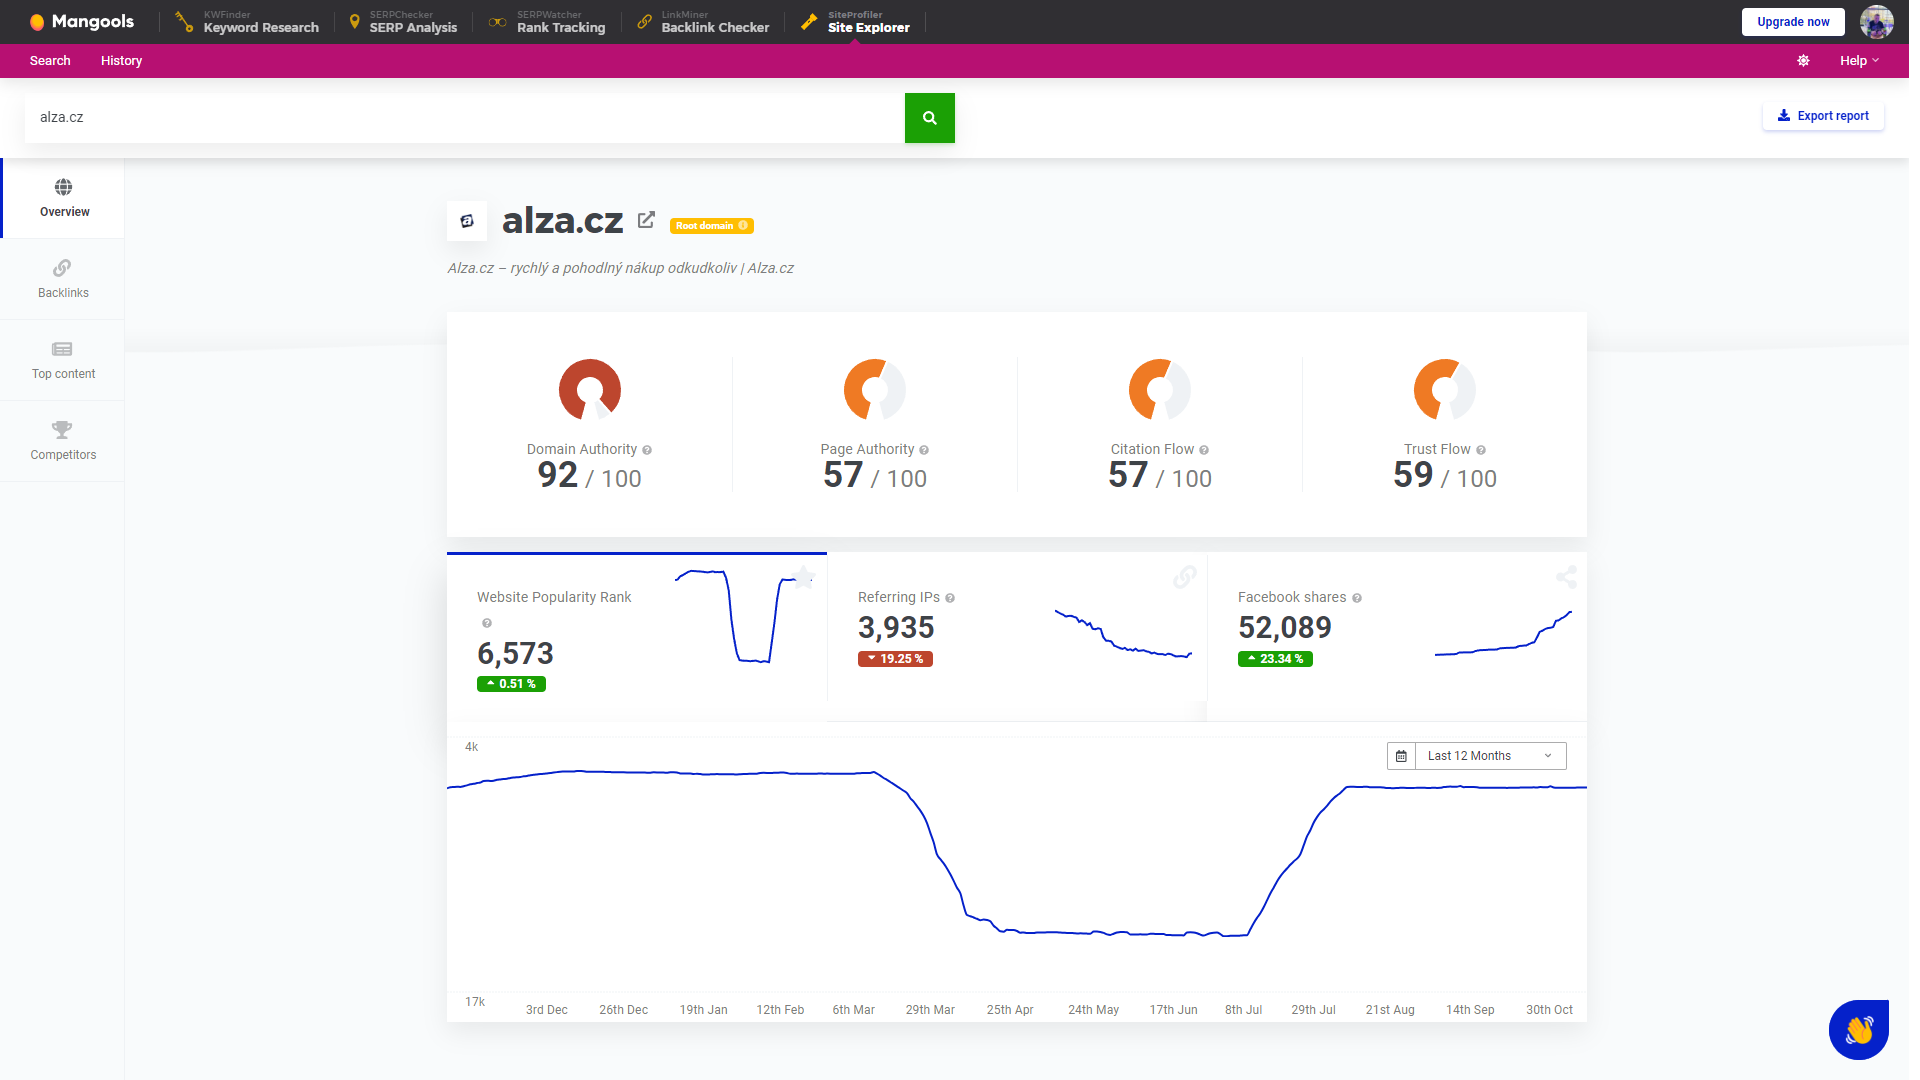Open the Last 12 Months date dropdown
This screenshot has height=1080, width=1920.
(x=1490, y=756)
